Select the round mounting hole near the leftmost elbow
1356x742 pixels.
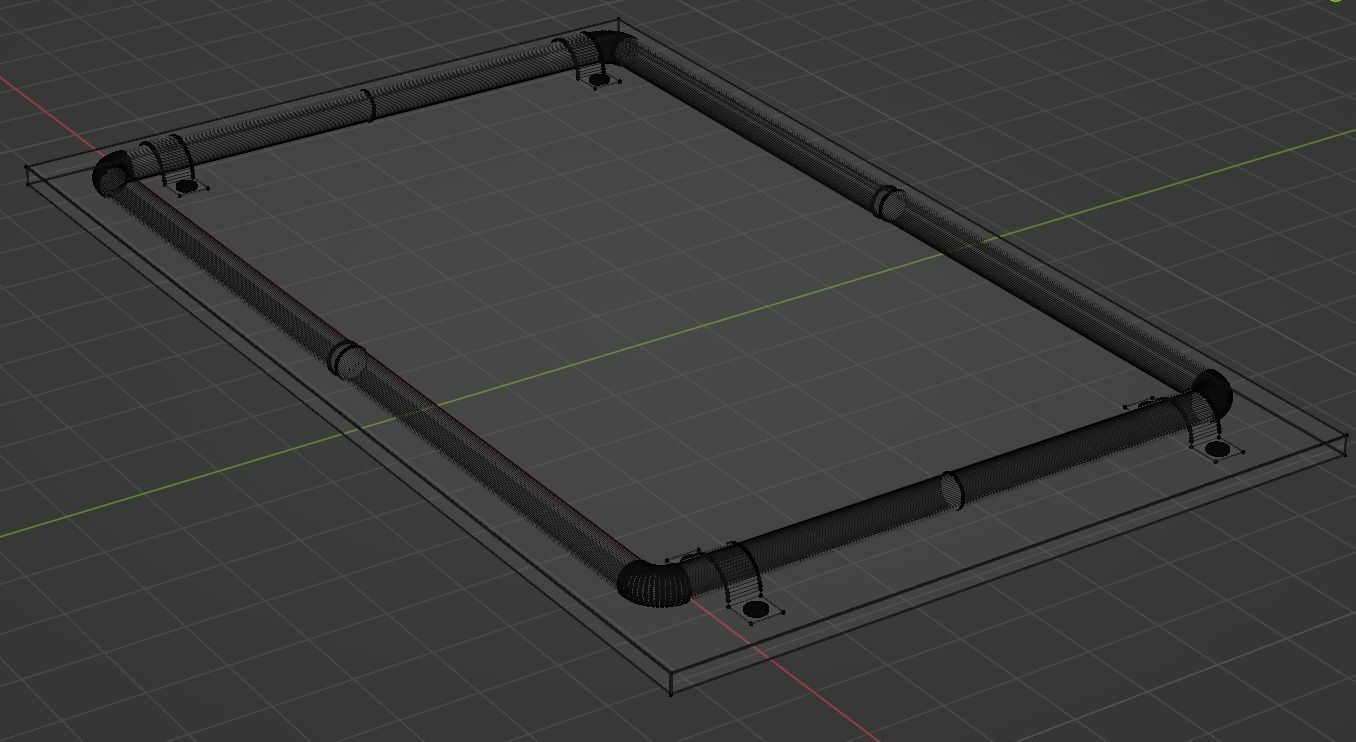pyautogui.click(x=186, y=185)
